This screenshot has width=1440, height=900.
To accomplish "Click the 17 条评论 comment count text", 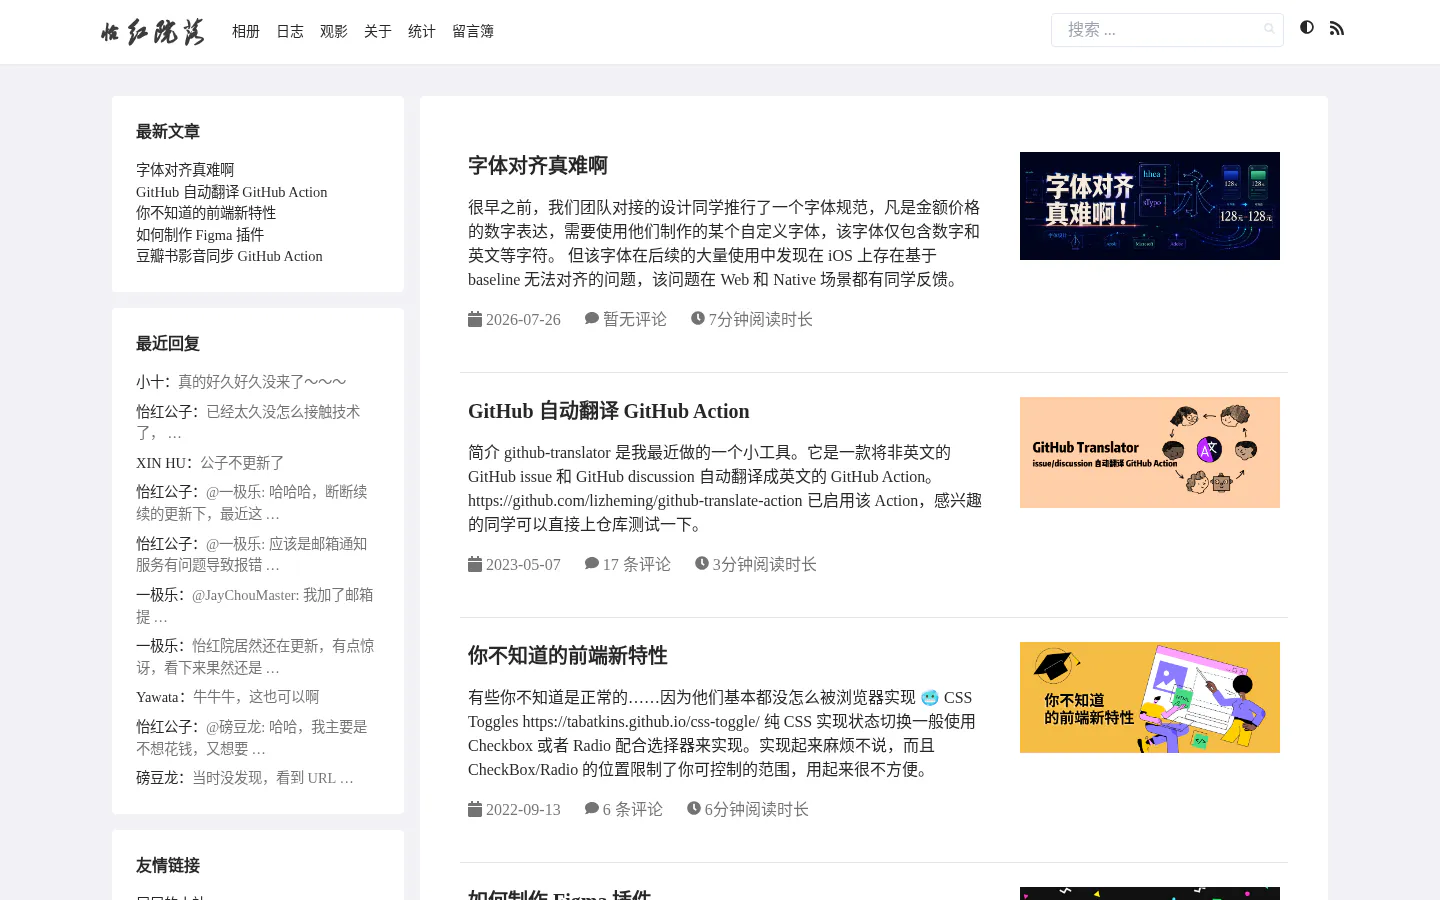I will (x=637, y=565).
